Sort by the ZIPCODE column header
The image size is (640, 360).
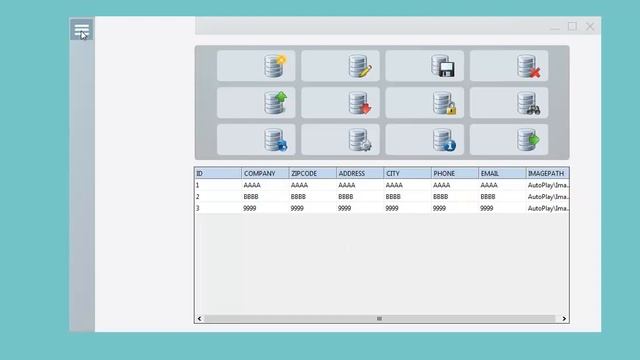click(313, 173)
